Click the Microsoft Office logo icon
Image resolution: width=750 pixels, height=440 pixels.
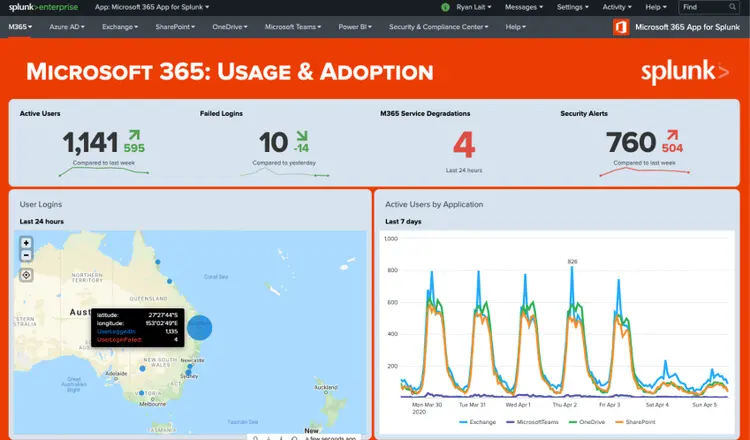pos(621,27)
